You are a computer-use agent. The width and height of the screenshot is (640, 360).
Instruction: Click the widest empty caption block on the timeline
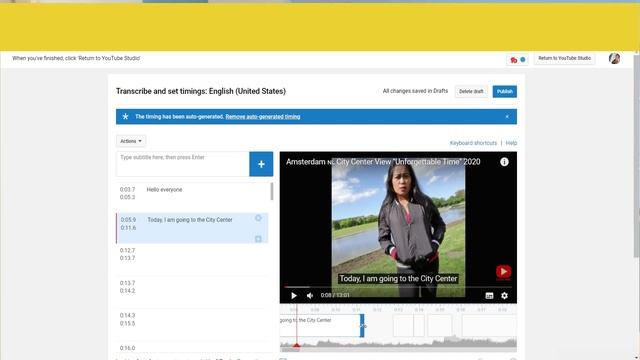[489, 325]
